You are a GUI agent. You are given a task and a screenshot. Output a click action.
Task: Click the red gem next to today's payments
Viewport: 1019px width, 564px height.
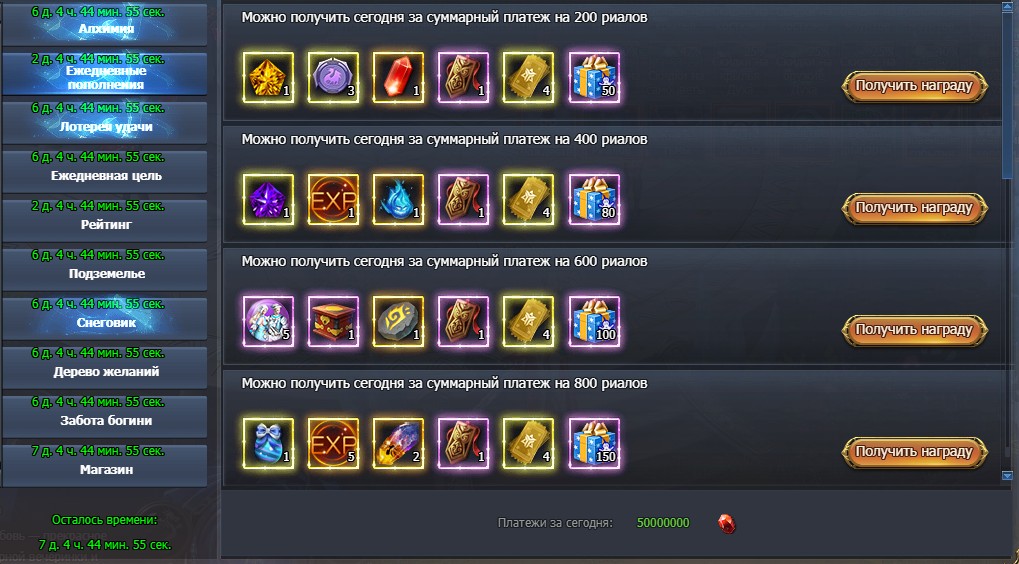pos(727,524)
